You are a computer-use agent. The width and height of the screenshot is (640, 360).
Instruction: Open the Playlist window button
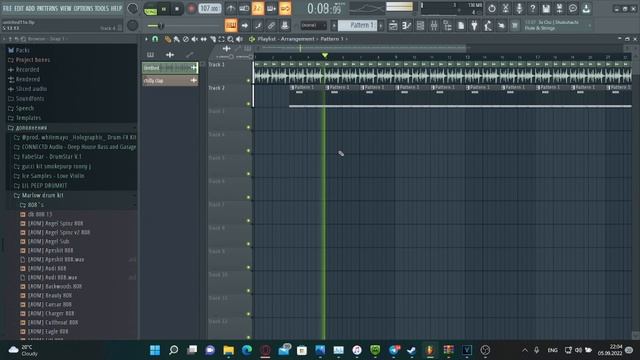(x=393, y=26)
